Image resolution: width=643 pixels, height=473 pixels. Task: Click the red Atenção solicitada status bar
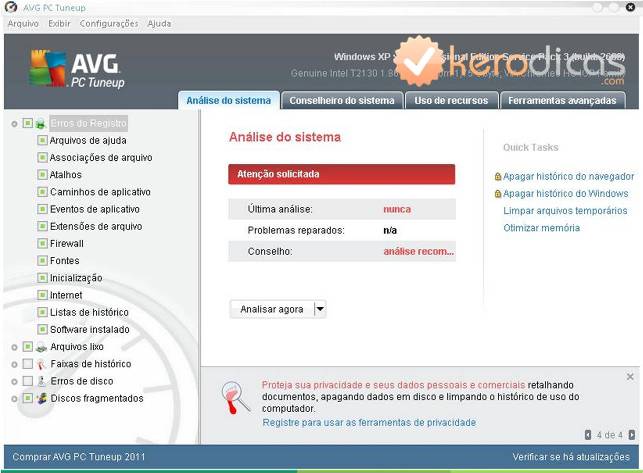coord(342,174)
